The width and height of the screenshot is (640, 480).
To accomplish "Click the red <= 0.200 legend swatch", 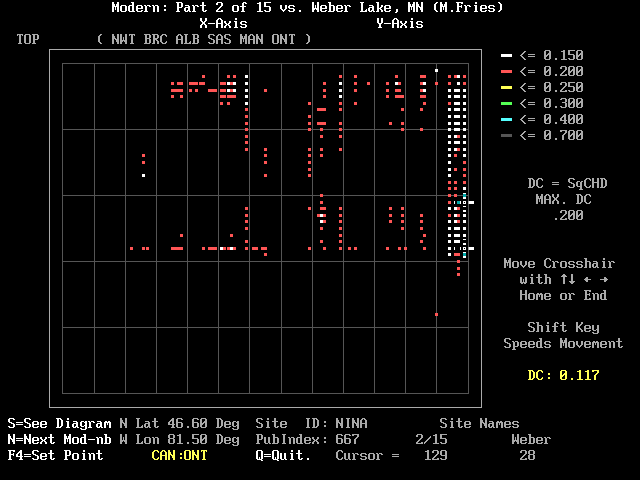I will click(x=506, y=71).
